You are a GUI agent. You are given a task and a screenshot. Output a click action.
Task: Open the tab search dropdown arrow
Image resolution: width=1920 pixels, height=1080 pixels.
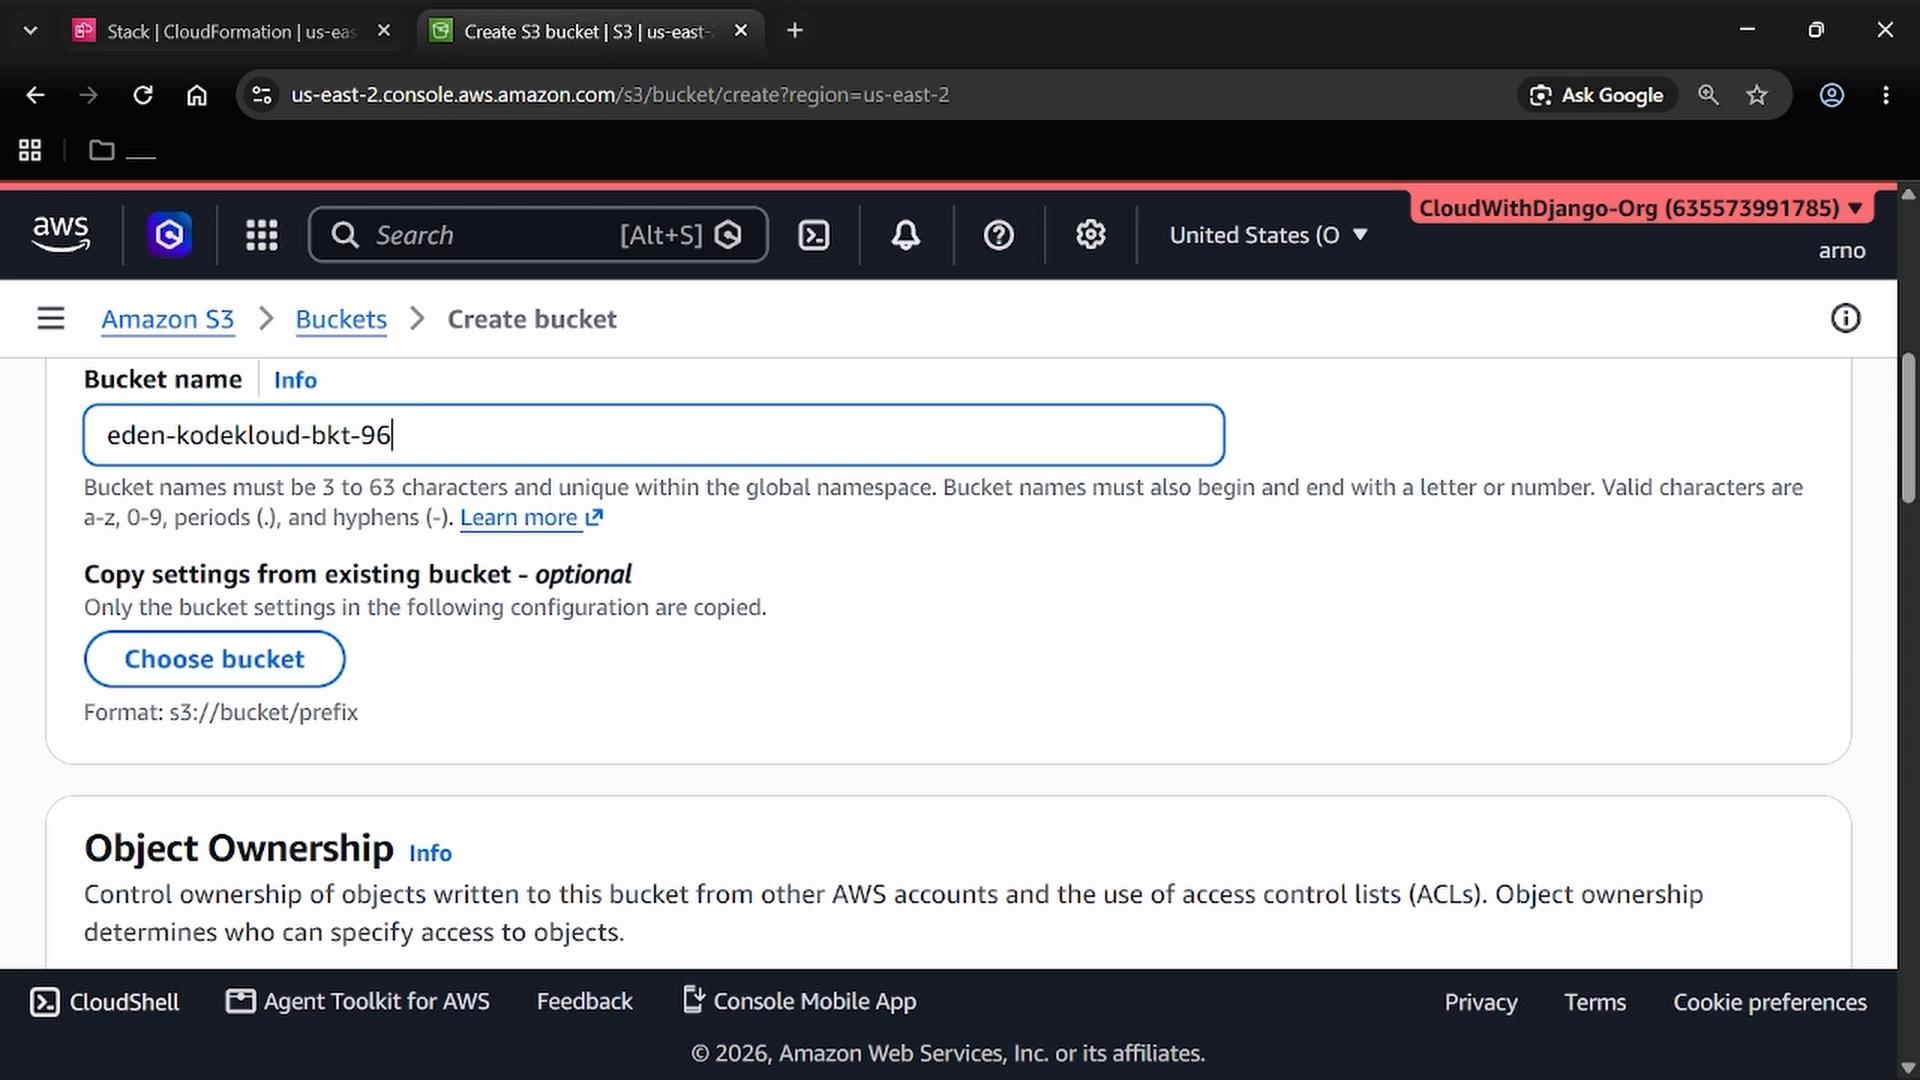pyautogui.click(x=30, y=31)
